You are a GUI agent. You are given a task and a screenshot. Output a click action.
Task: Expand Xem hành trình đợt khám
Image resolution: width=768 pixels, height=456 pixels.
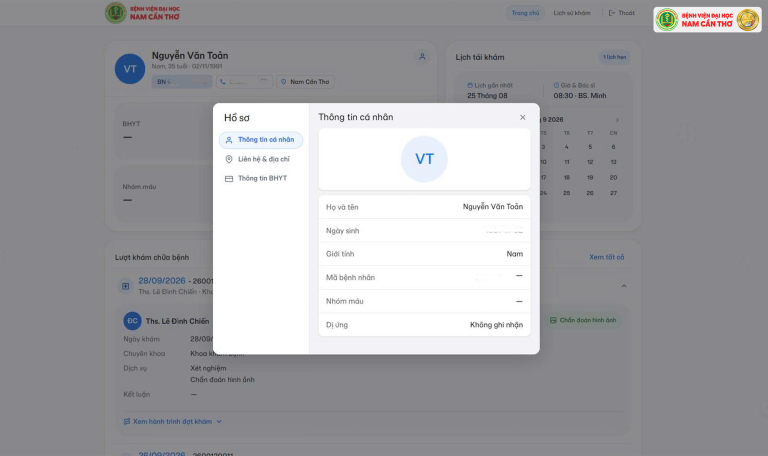[172, 421]
